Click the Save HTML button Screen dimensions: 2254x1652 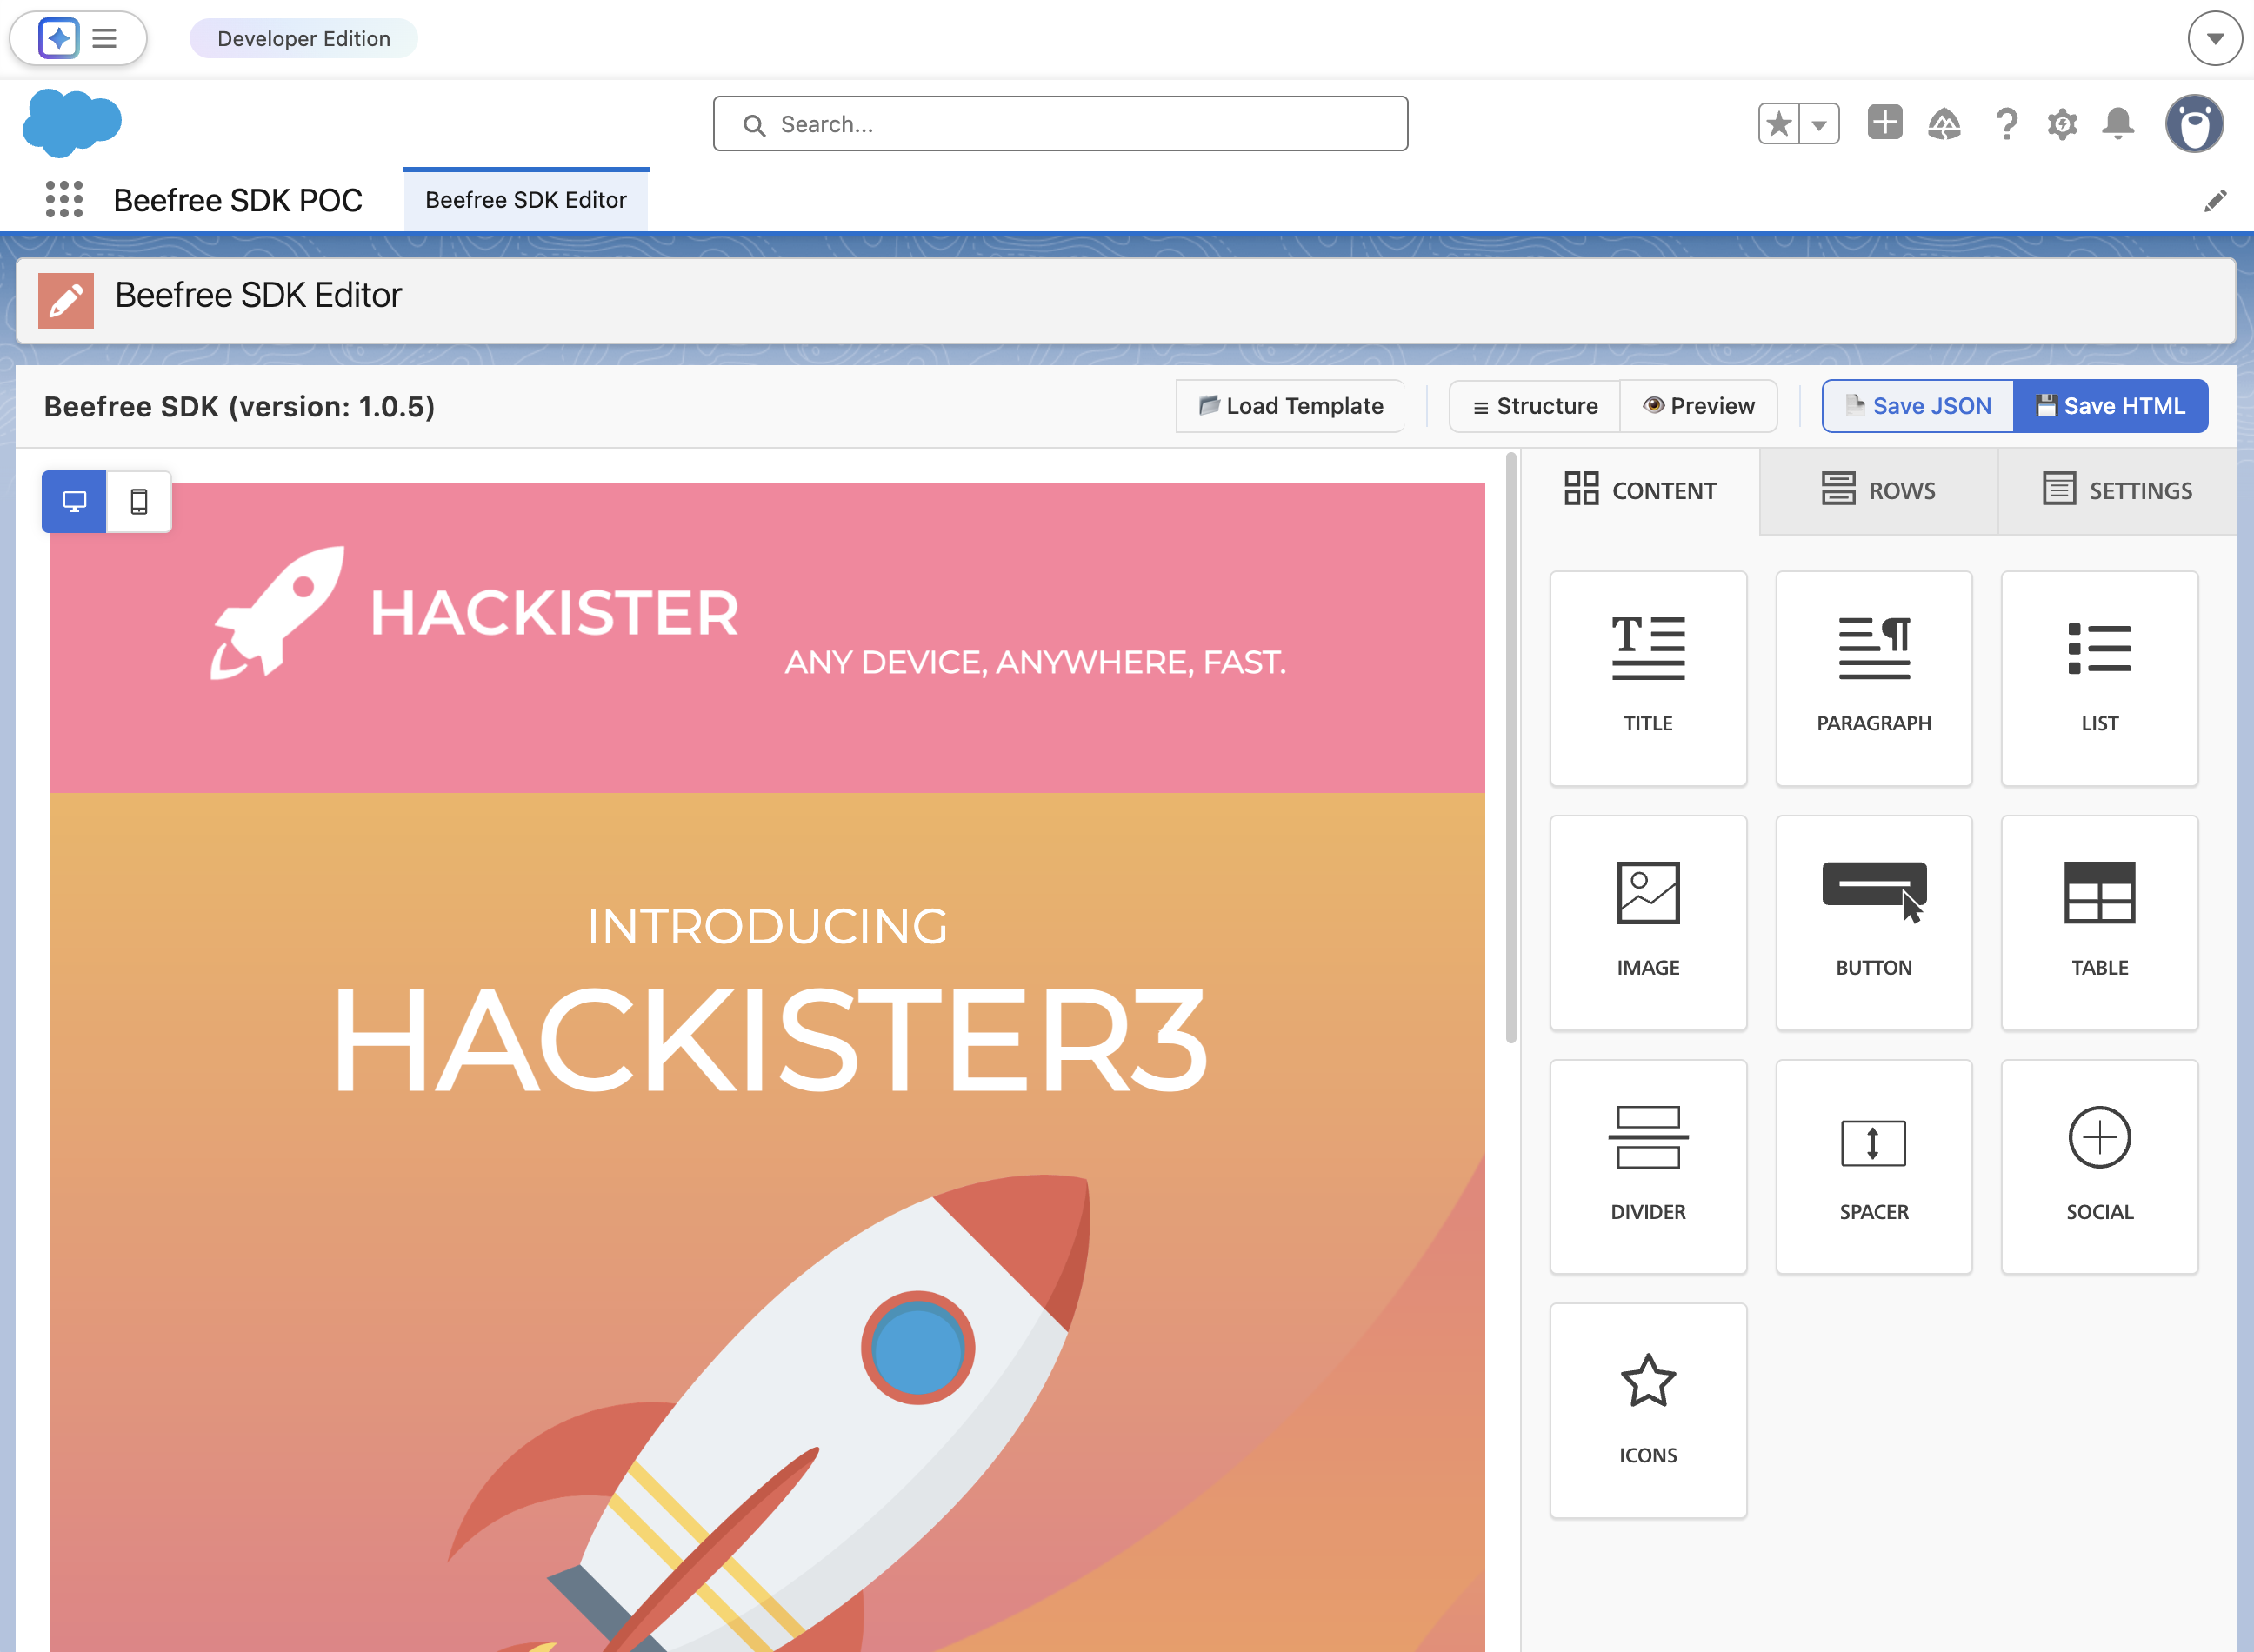click(2110, 406)
